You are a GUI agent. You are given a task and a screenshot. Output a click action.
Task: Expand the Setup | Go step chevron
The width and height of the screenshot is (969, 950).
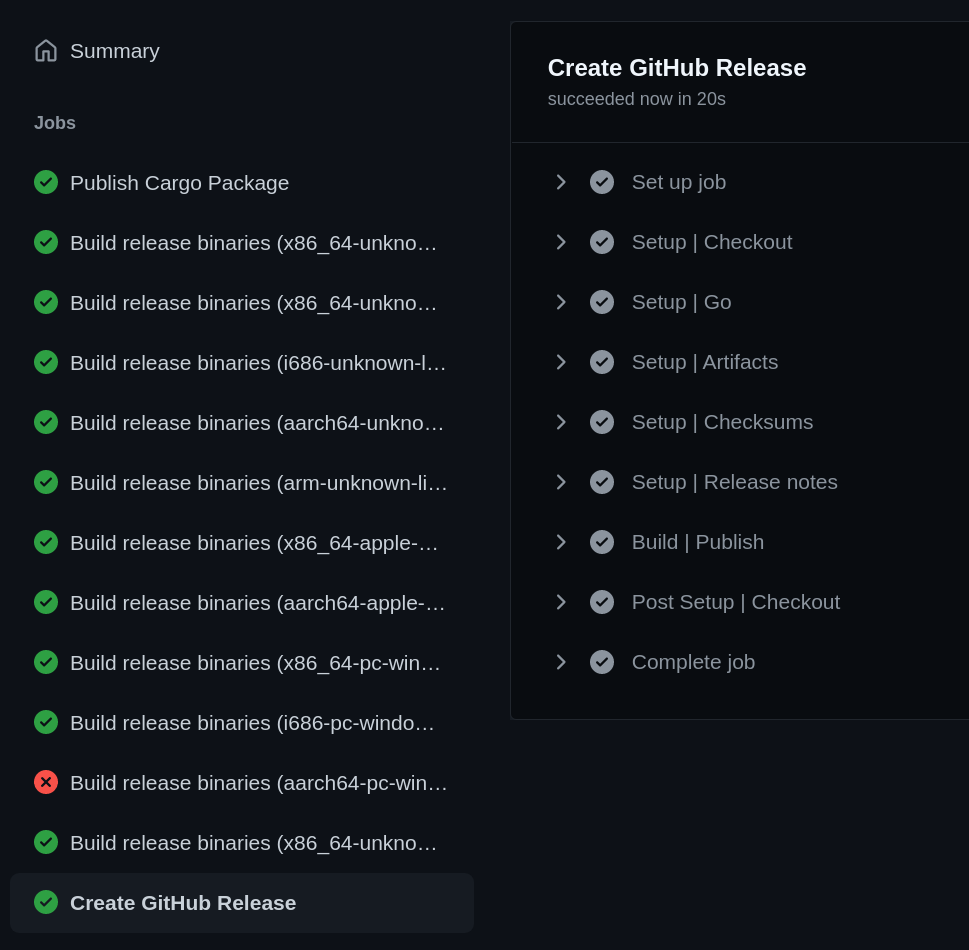(561, 302)
